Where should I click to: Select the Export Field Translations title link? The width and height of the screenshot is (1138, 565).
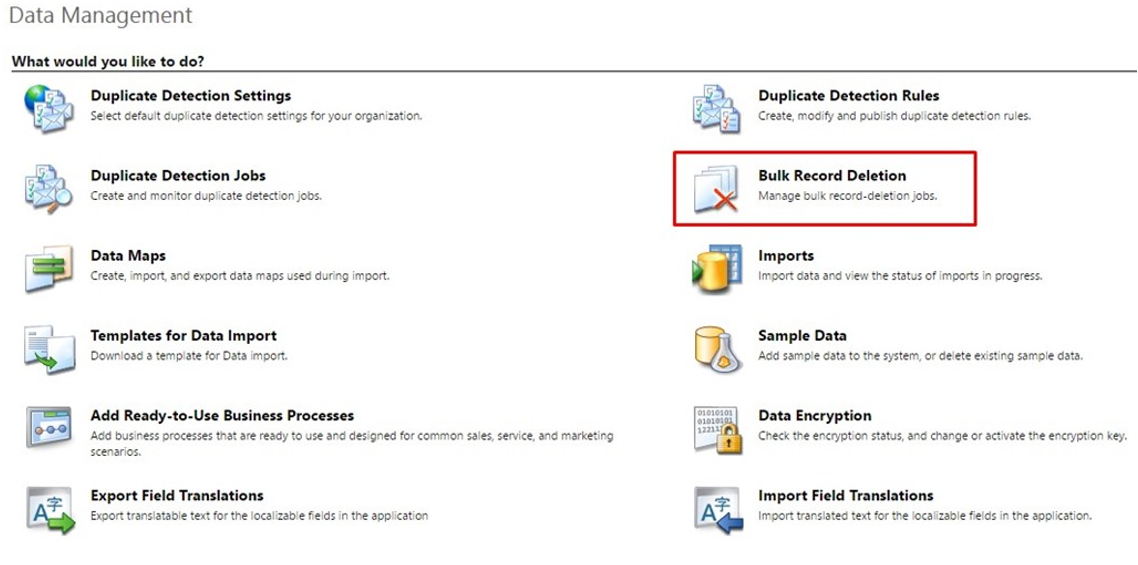[x=176, y=495]
